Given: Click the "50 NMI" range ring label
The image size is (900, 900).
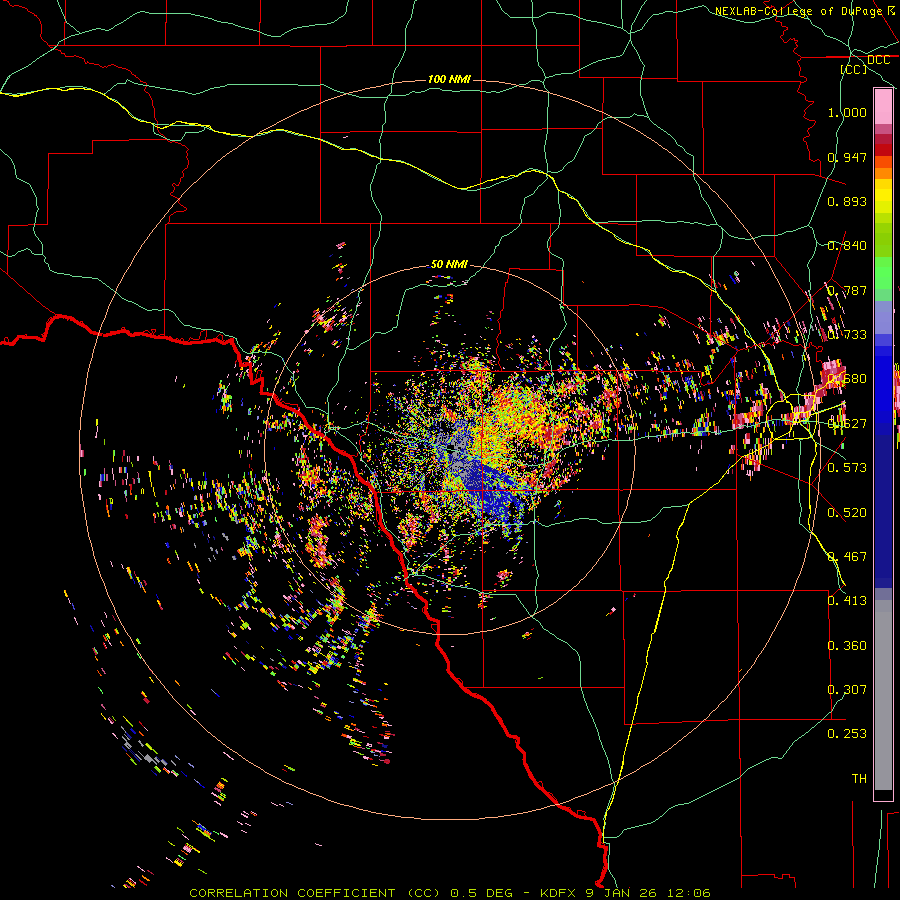Looking at the screenshot, I should pyautogui.click(x=449, y=265).
